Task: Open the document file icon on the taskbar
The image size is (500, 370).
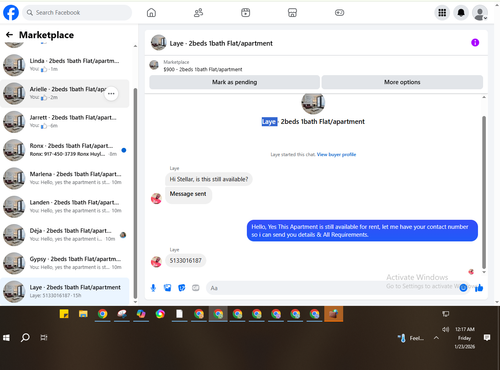Action: [x=179, y=314]
